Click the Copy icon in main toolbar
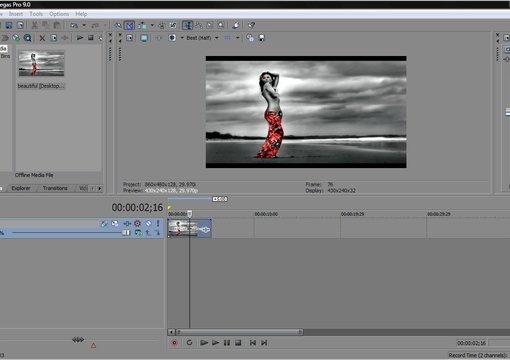This screenshot has height=360, width=510. coord(45,25)
